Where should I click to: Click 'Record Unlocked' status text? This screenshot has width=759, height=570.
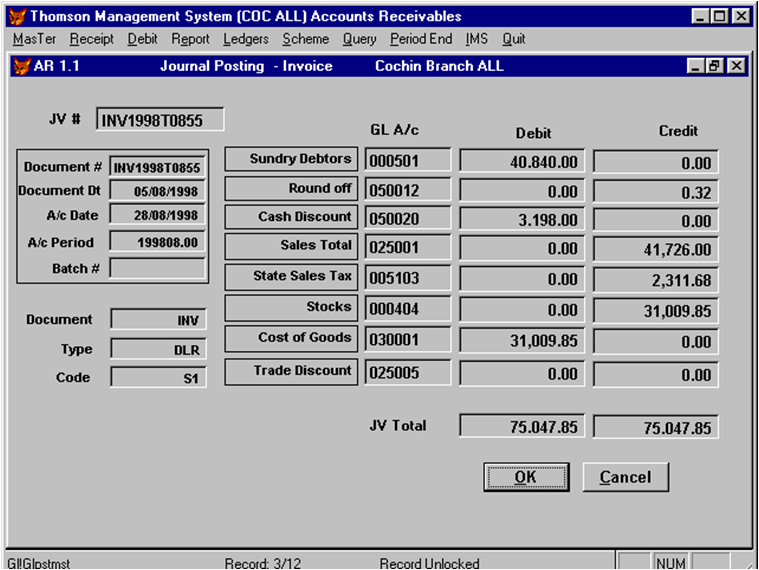(429, 563)
